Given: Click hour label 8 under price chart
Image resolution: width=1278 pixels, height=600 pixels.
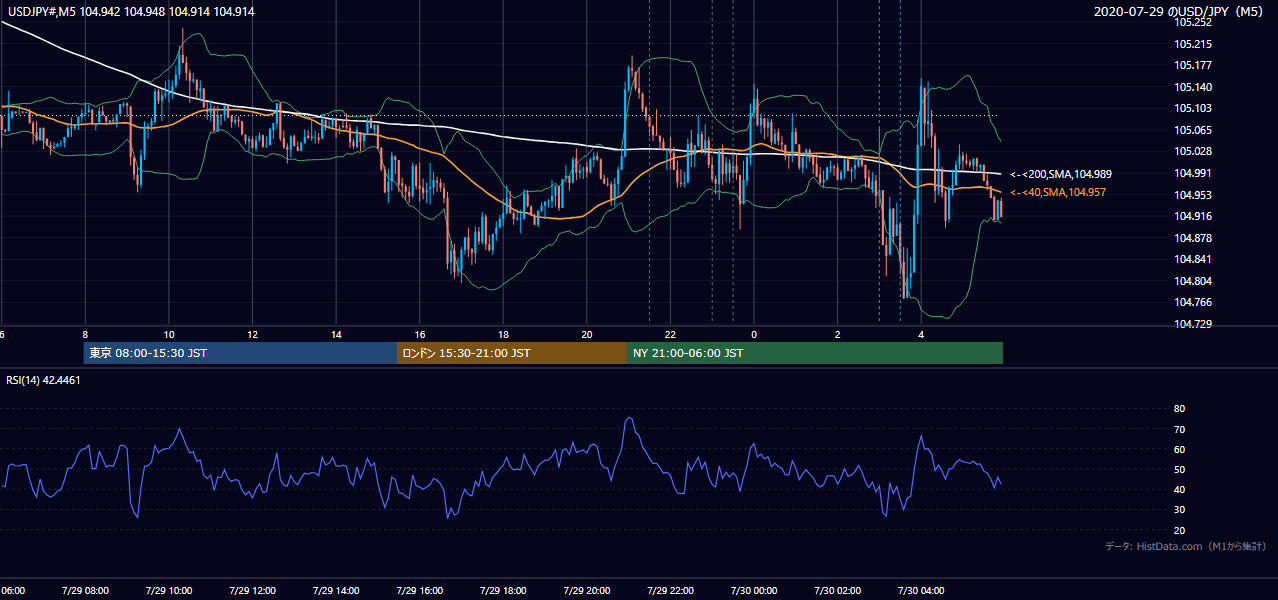Looking at the screenshot, I should [x=85, y=334].
